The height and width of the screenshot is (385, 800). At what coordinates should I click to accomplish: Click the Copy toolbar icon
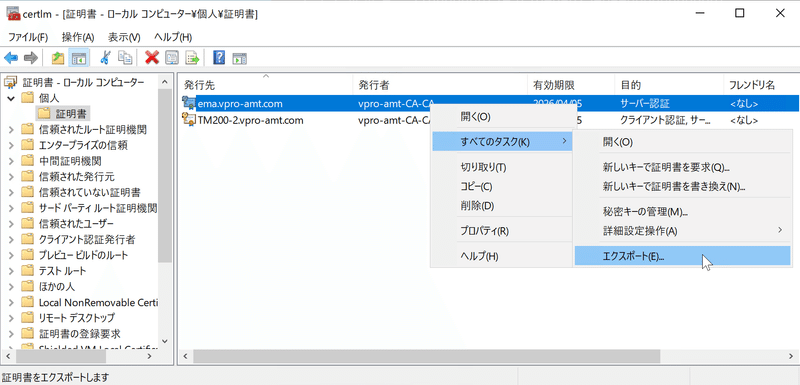pyautogui.click(x=125, y=58)
